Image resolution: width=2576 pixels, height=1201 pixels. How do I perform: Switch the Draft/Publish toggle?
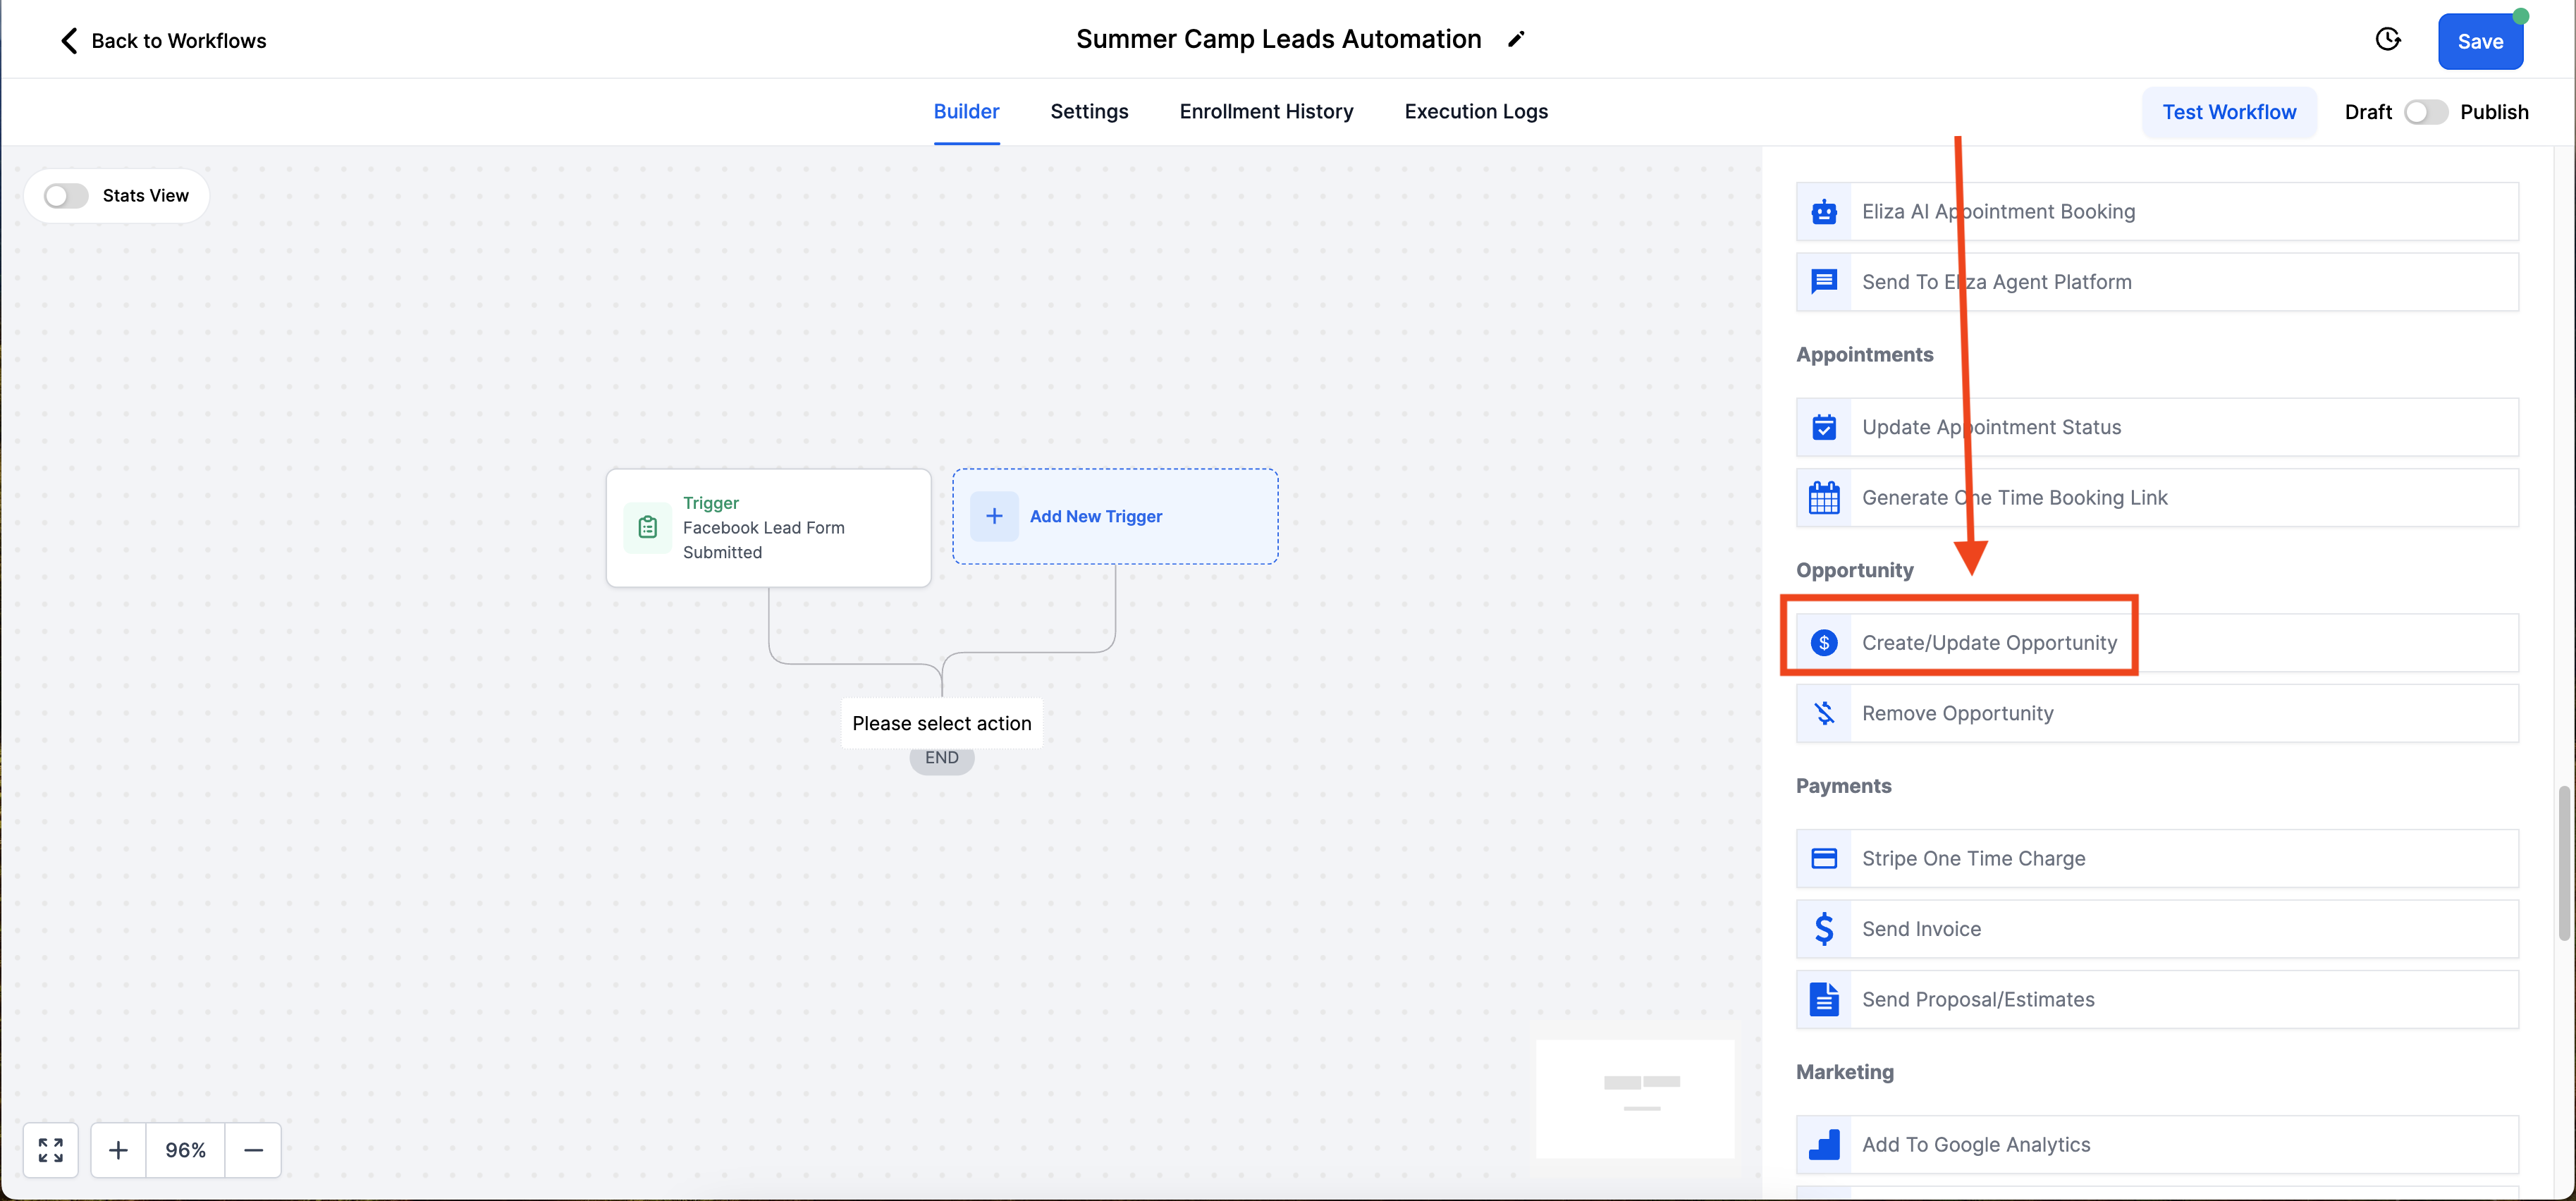(x=2425, y=112)
